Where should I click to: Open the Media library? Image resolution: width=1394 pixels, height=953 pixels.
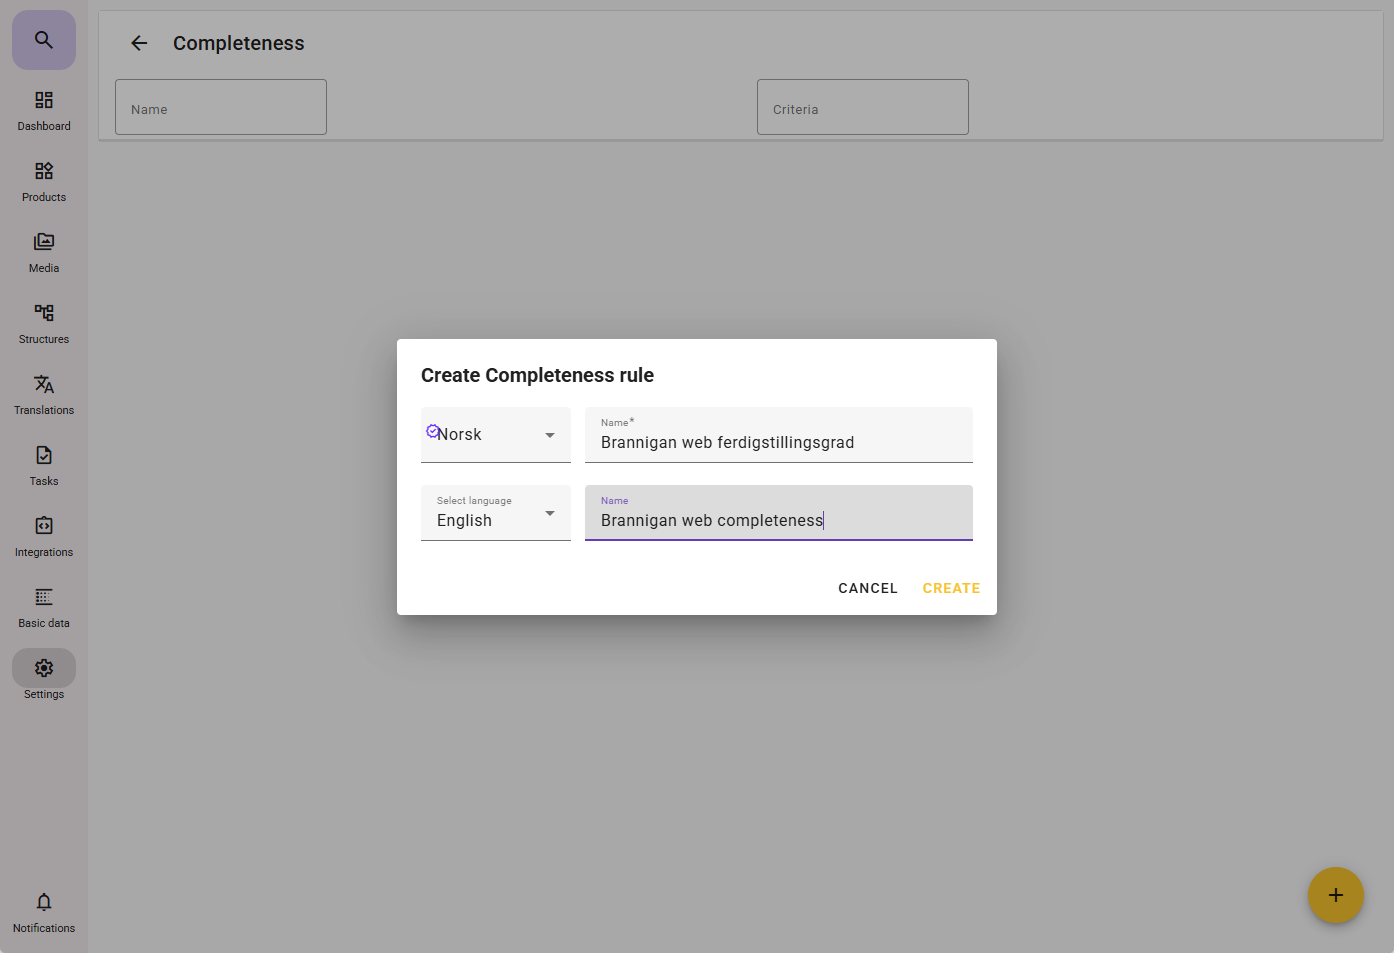[x=44, y=253]
